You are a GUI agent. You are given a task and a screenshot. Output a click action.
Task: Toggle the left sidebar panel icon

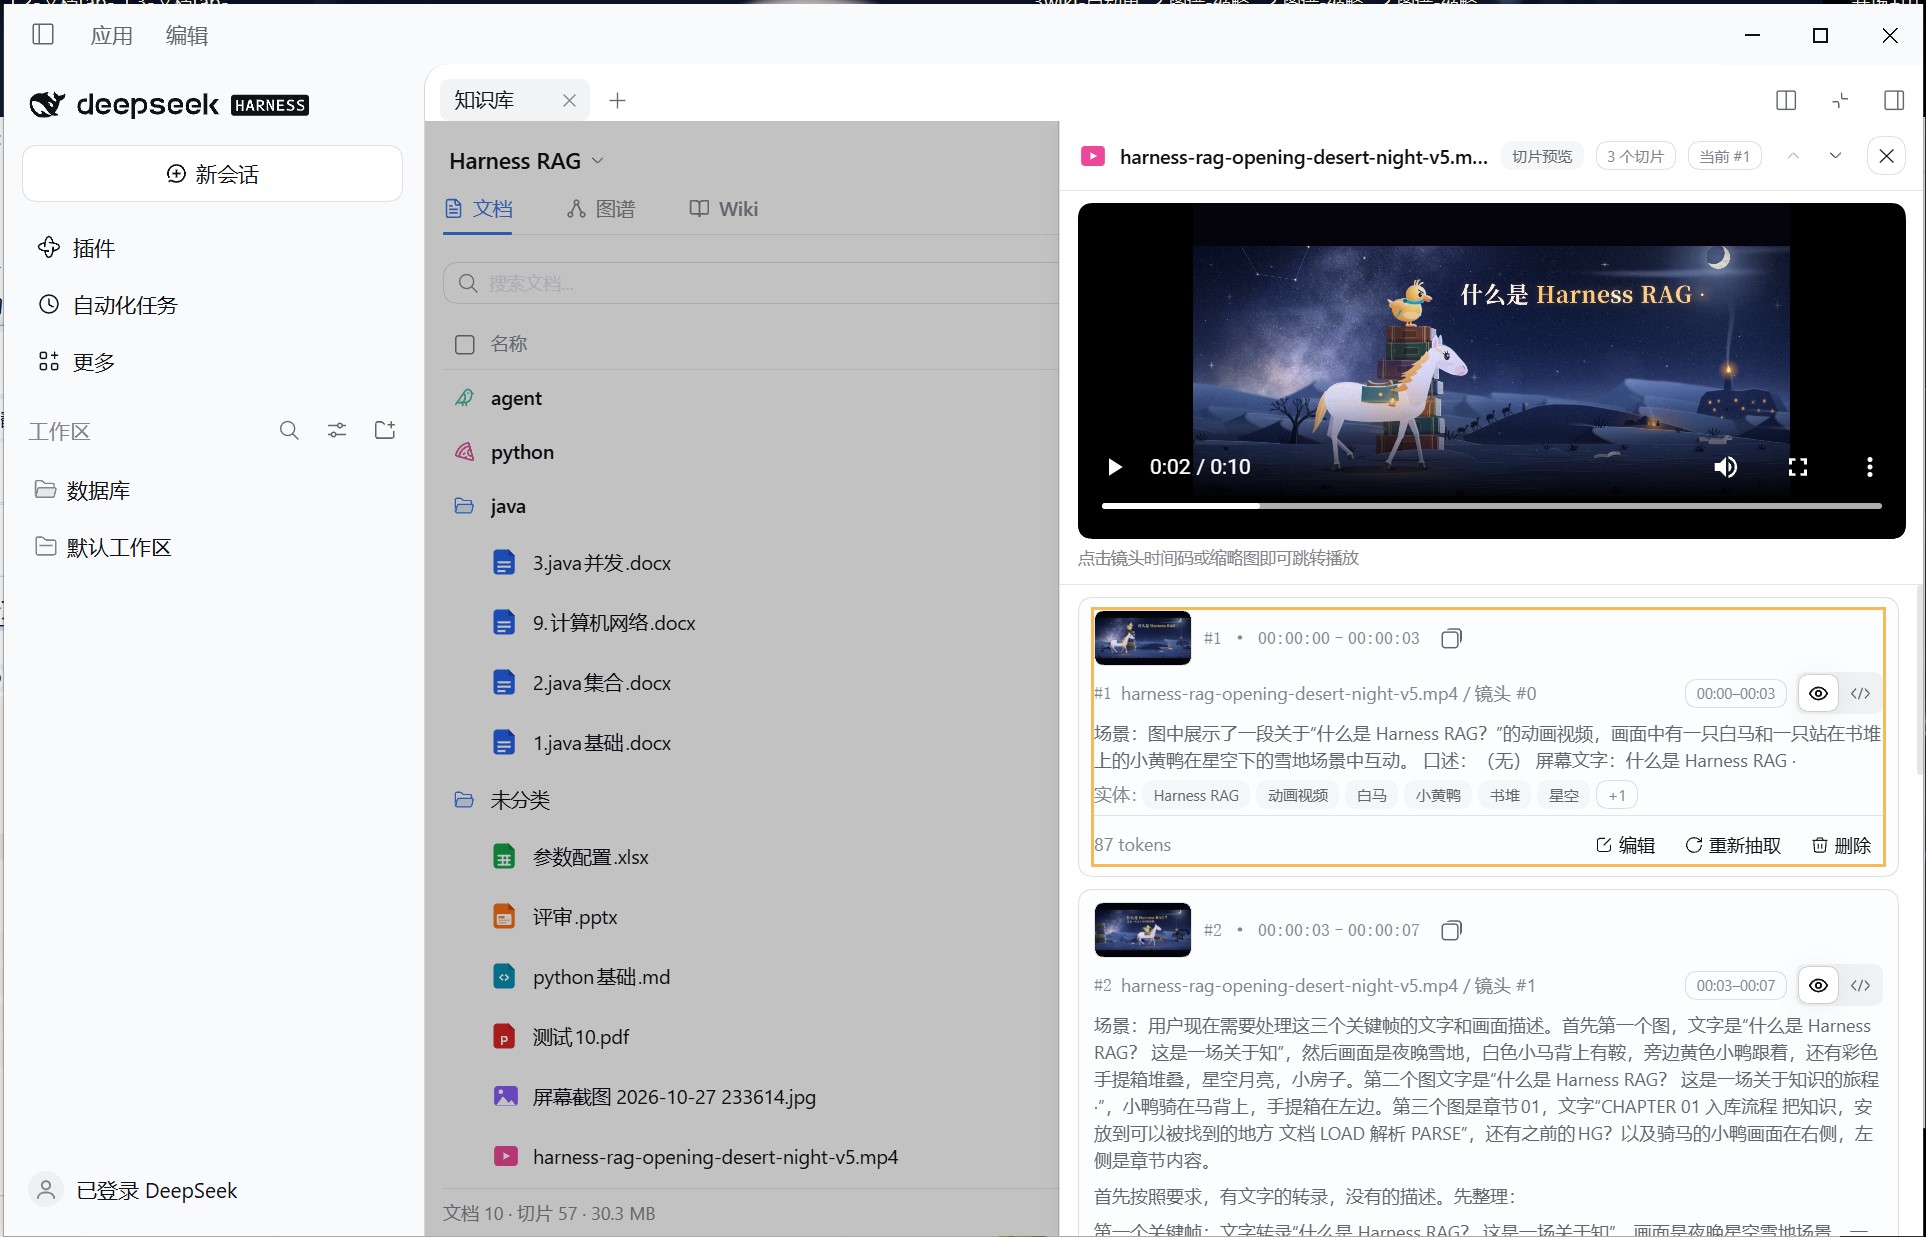(43, 35)
